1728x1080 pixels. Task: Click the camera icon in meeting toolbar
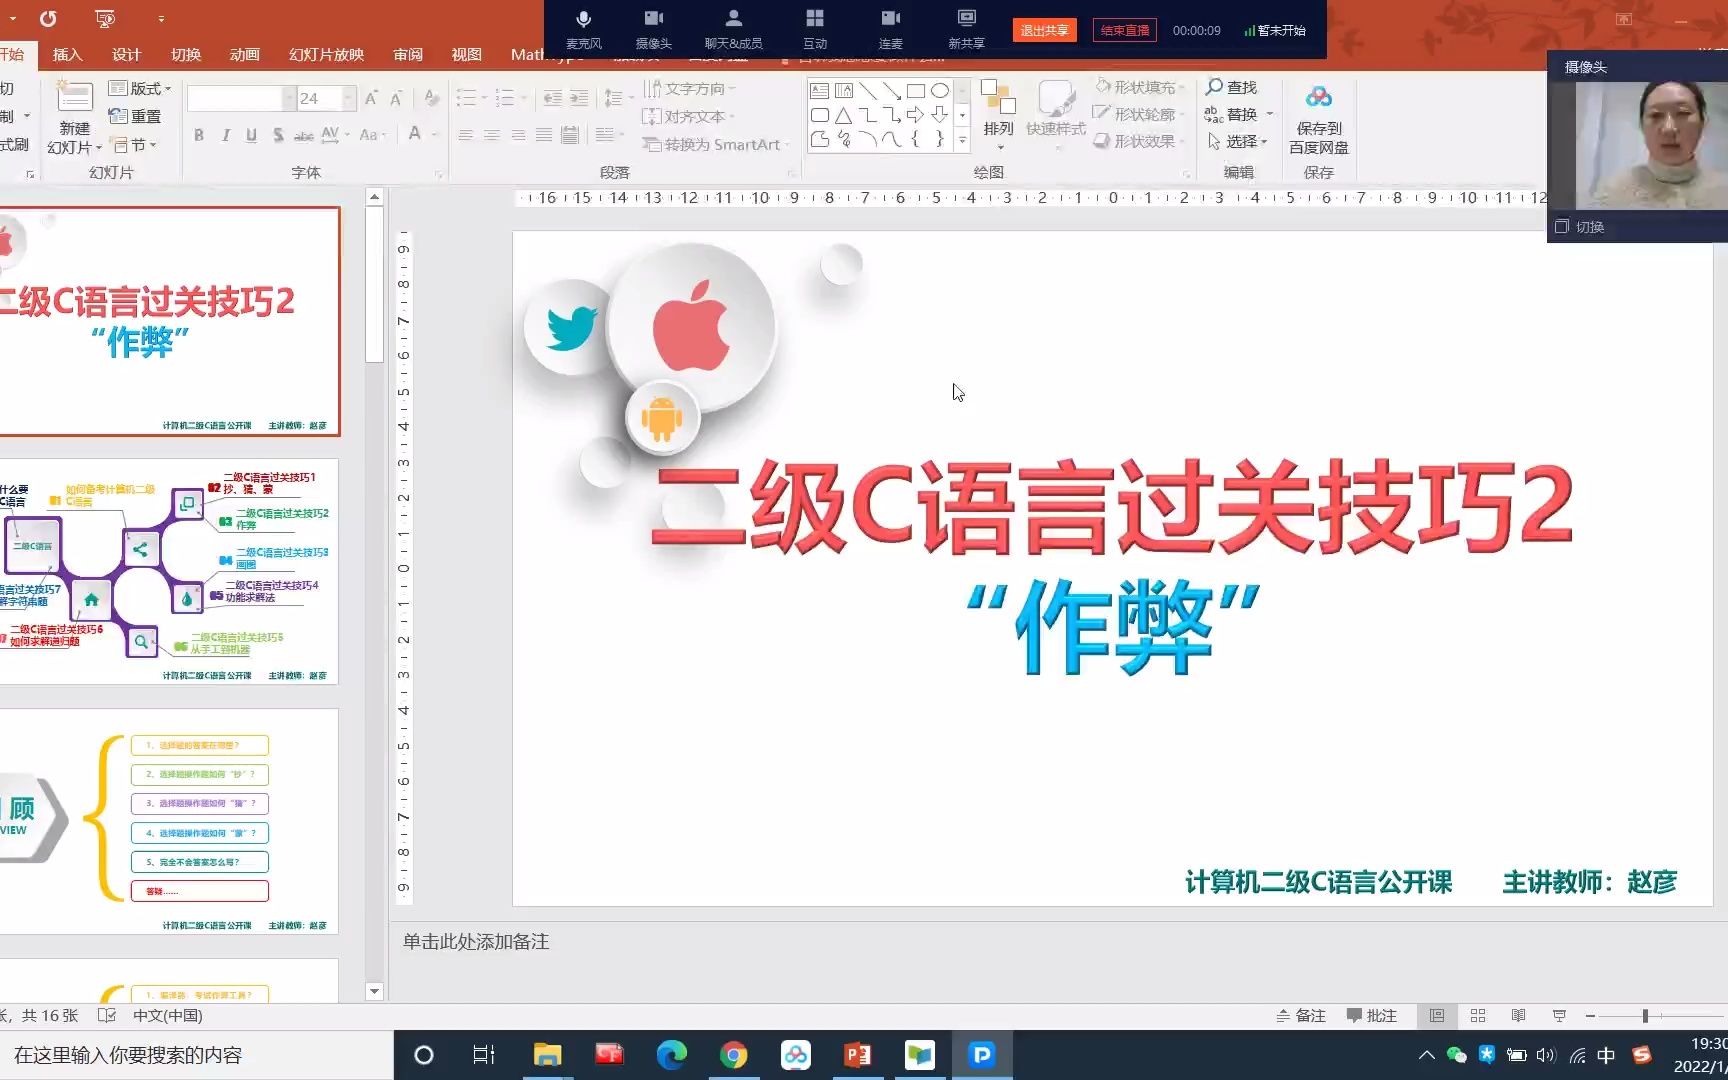(x=653, y=29)
